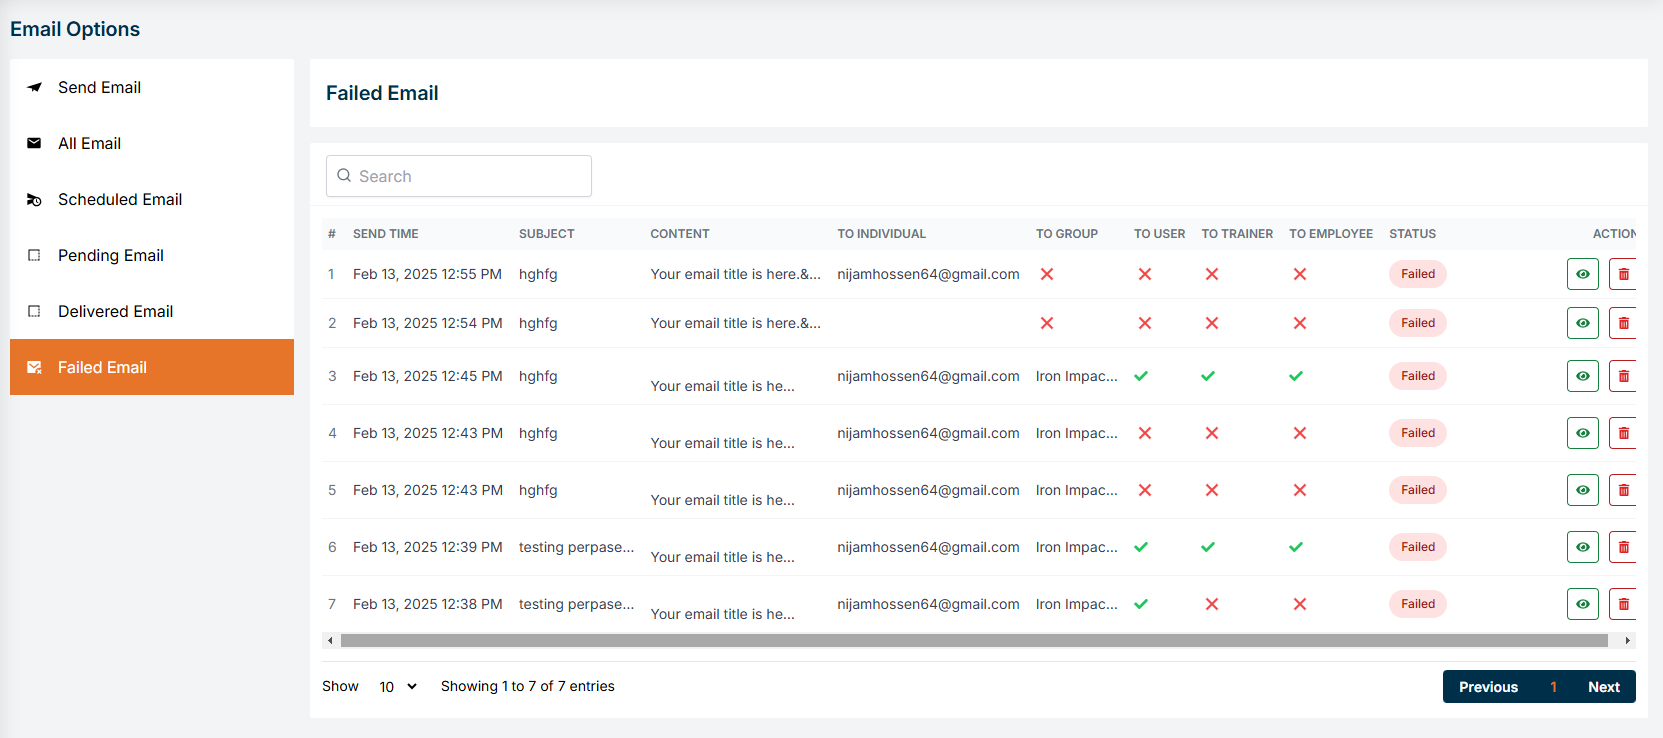This screenshot has width=1663, height=738.
Task: Click the Previous pagination button
Action: [1487, 687]
